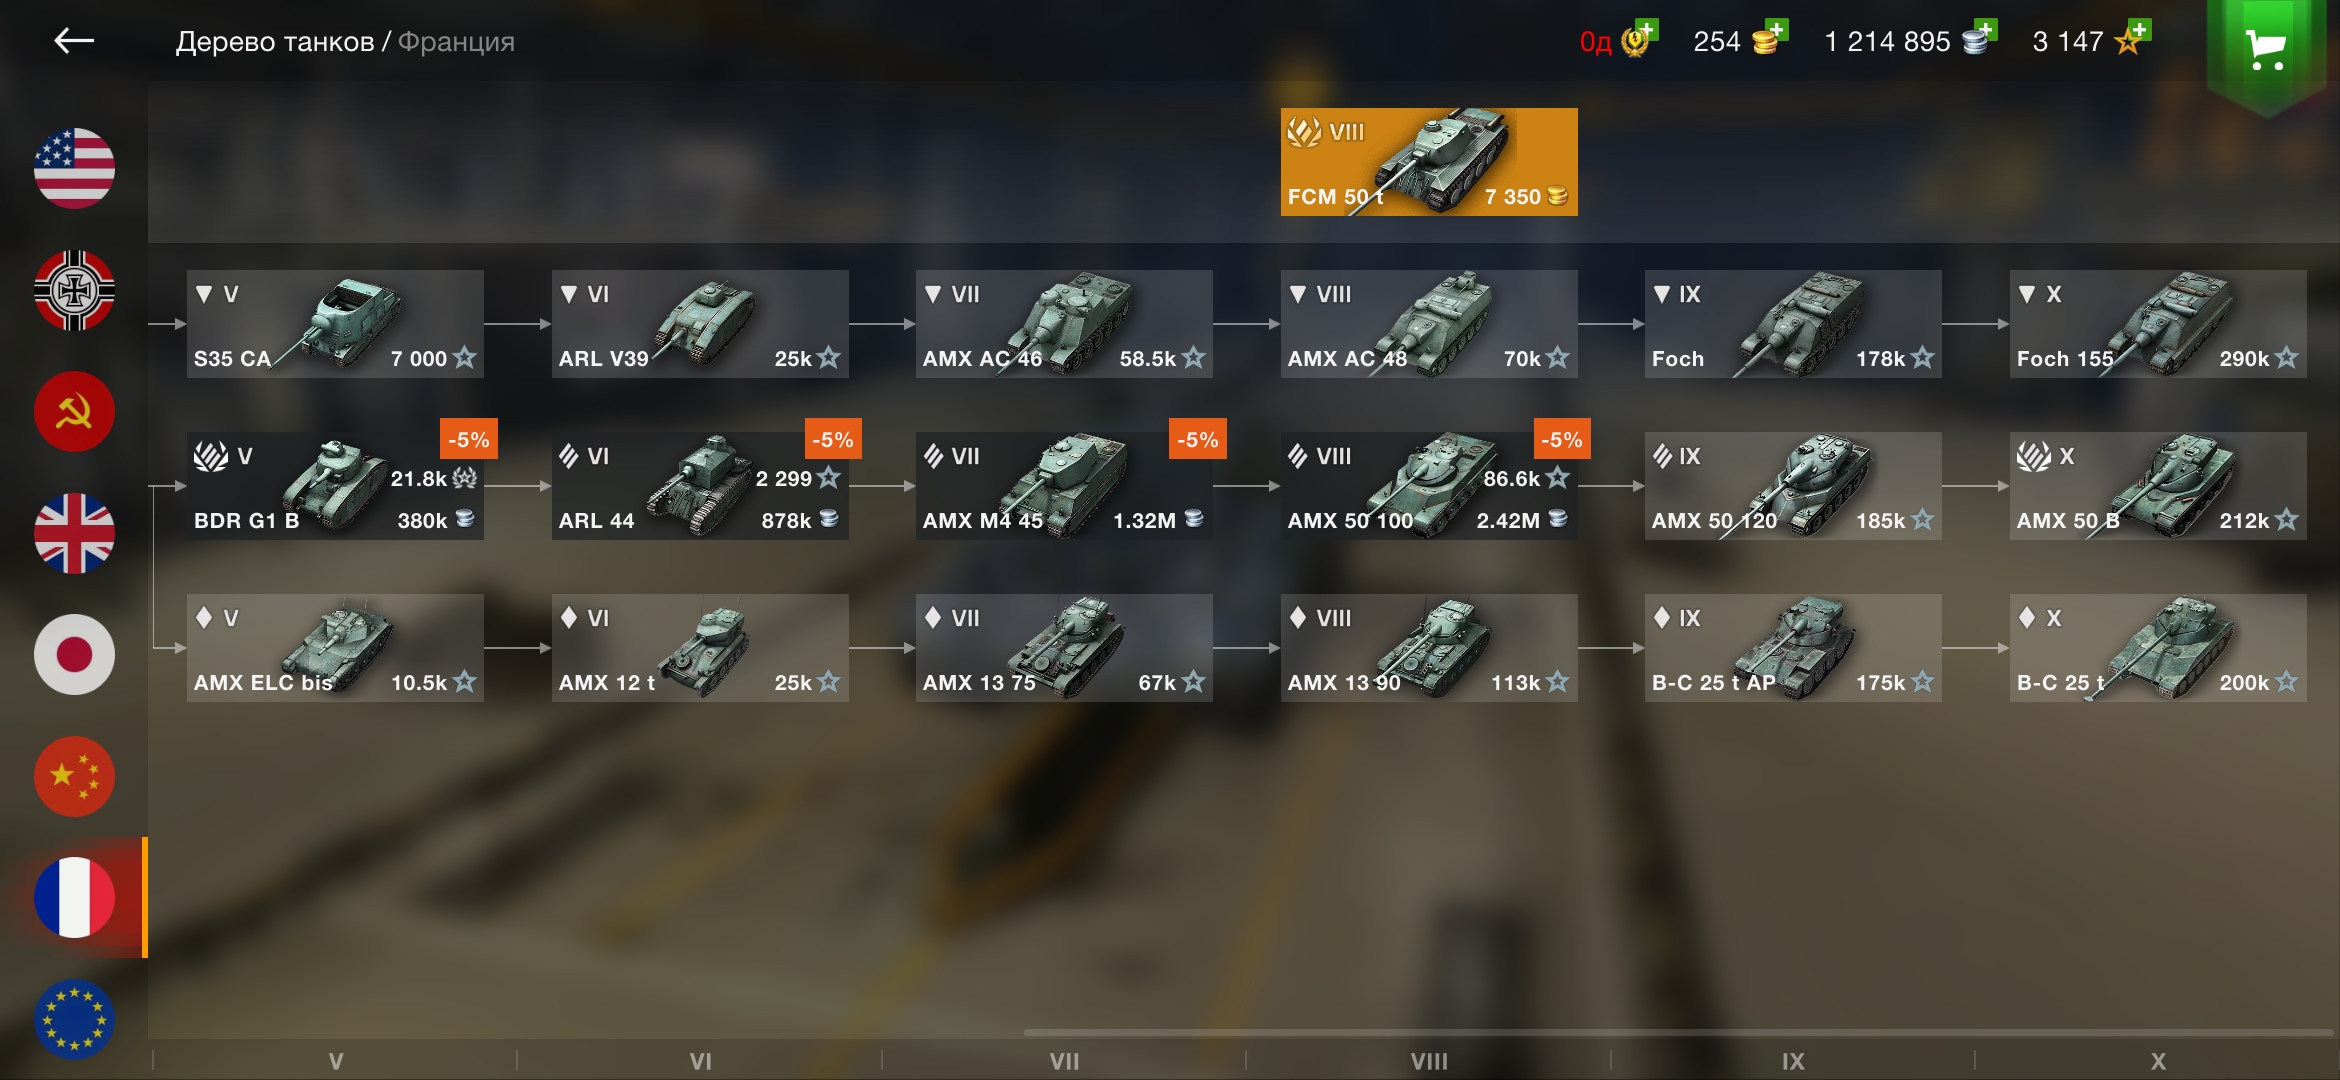Click the Дерево танков breadcrumb link
Screen dimensions: 2340x1080
[275, 42]
